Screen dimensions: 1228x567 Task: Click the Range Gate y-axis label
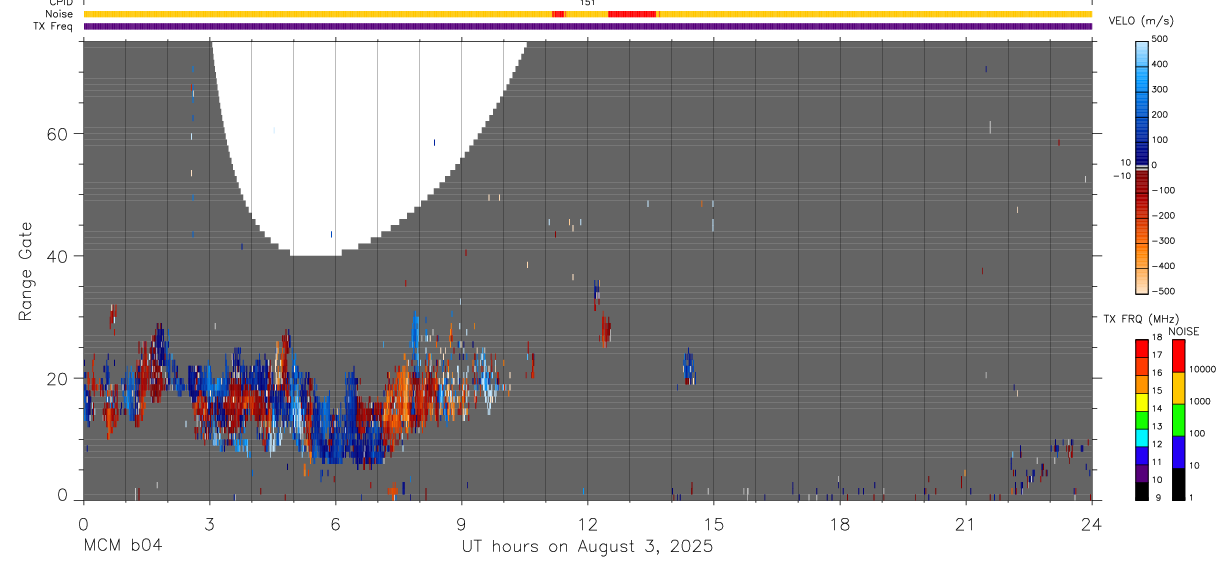click(x=25, y=271)
